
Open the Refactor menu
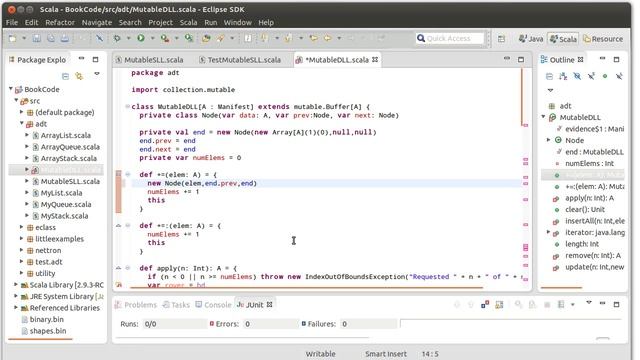tap(60, 22)
